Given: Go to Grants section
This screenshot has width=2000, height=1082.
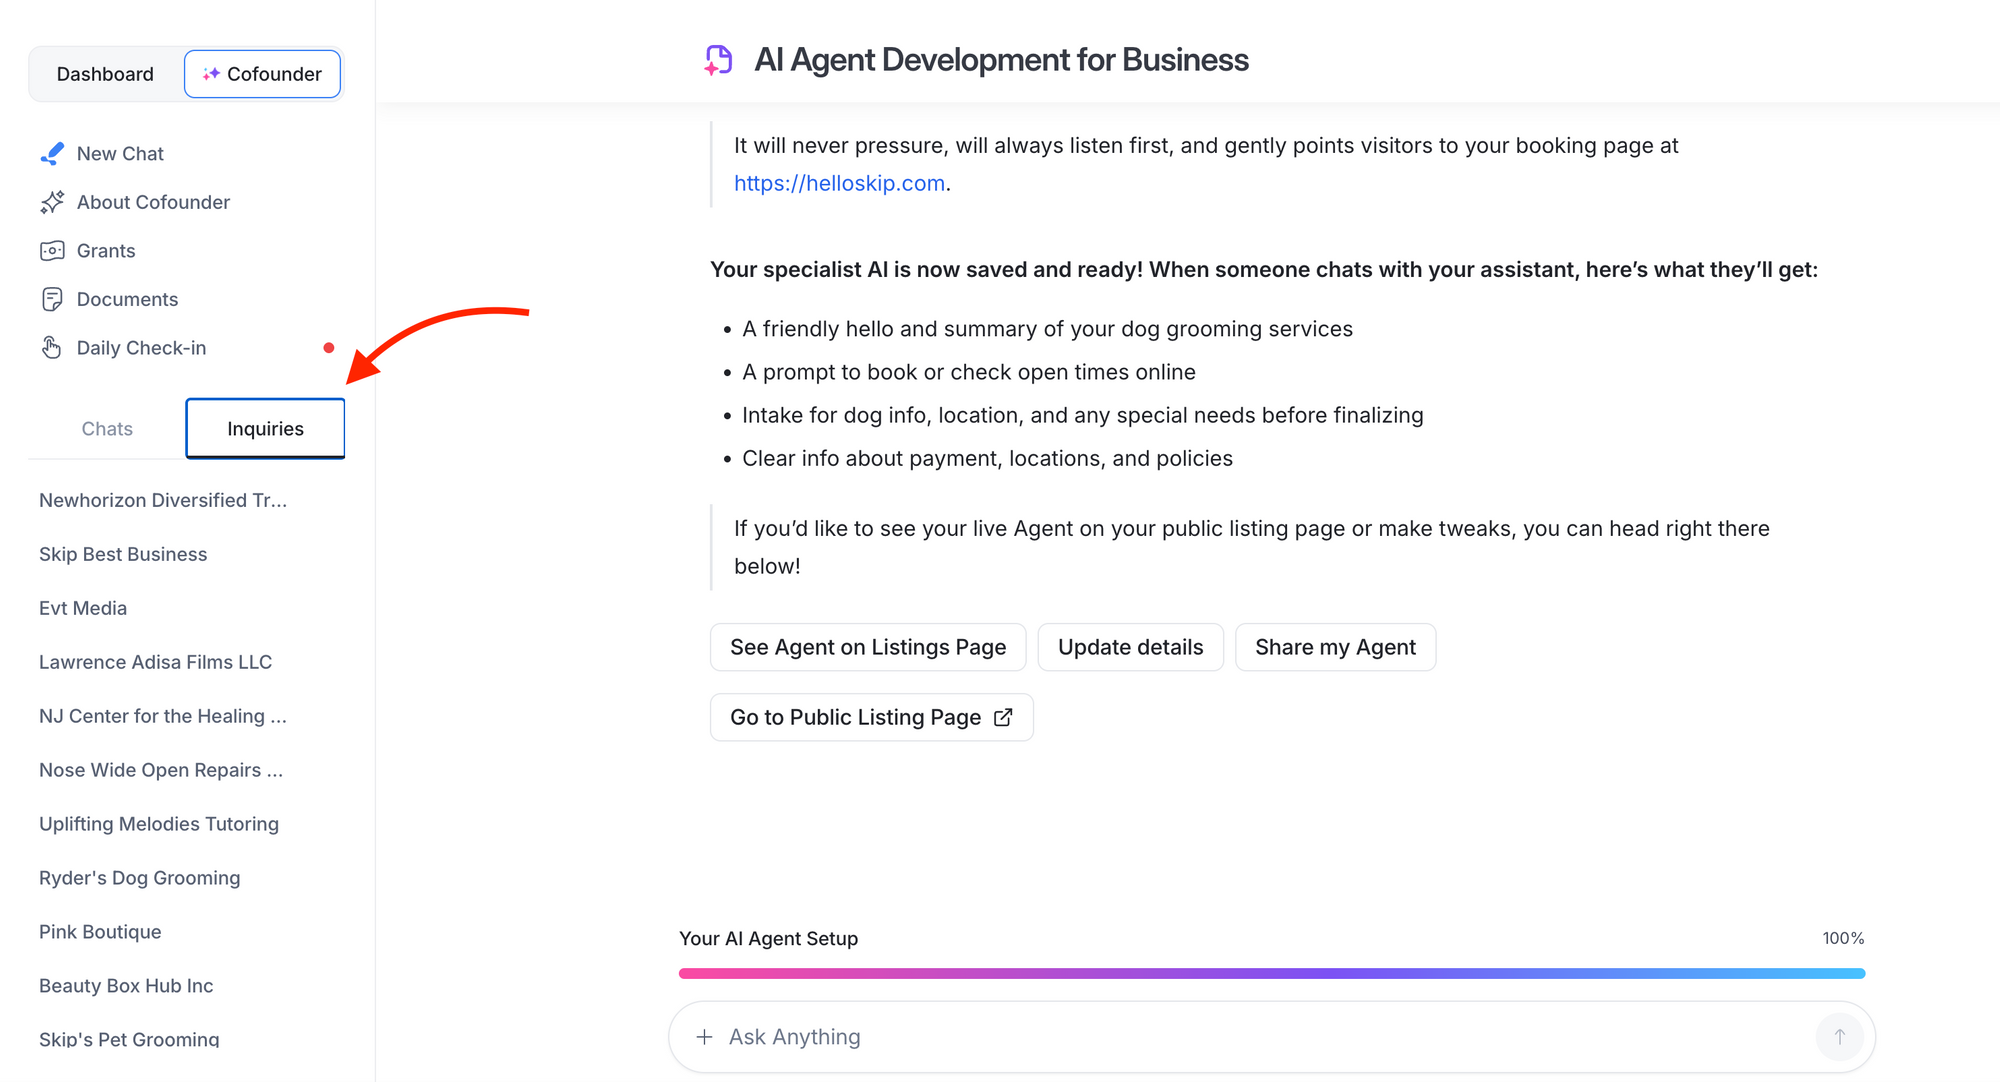Looking at the screenshot, I should 106,251.
